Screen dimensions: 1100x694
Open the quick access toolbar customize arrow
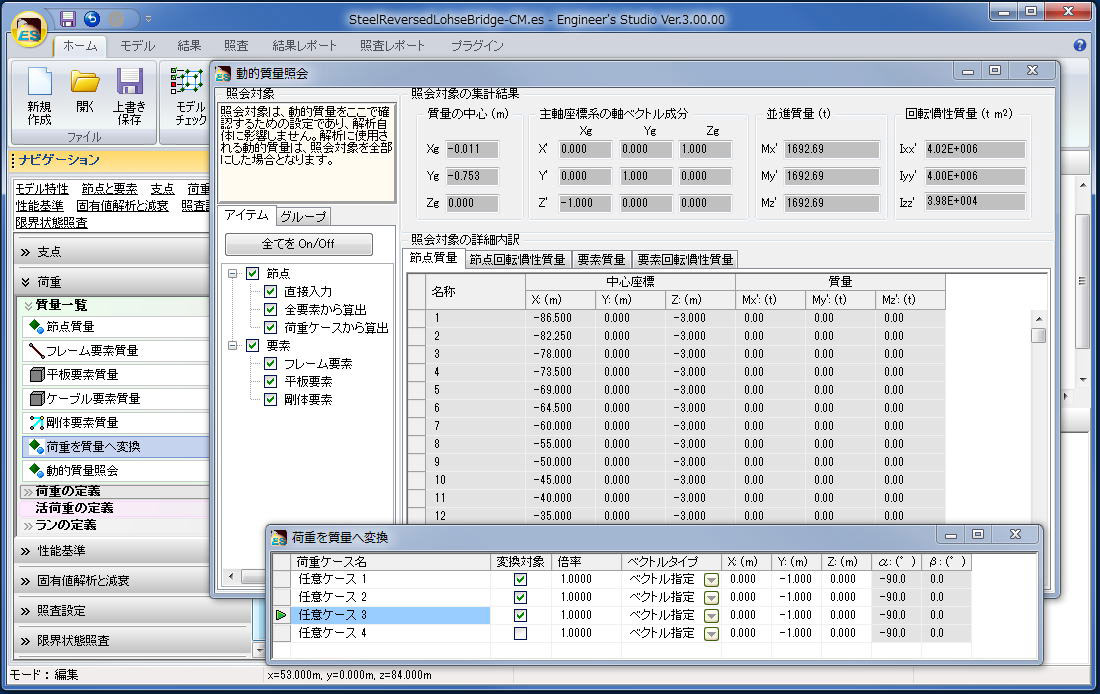pyautogui.click(x=148, y=19)
